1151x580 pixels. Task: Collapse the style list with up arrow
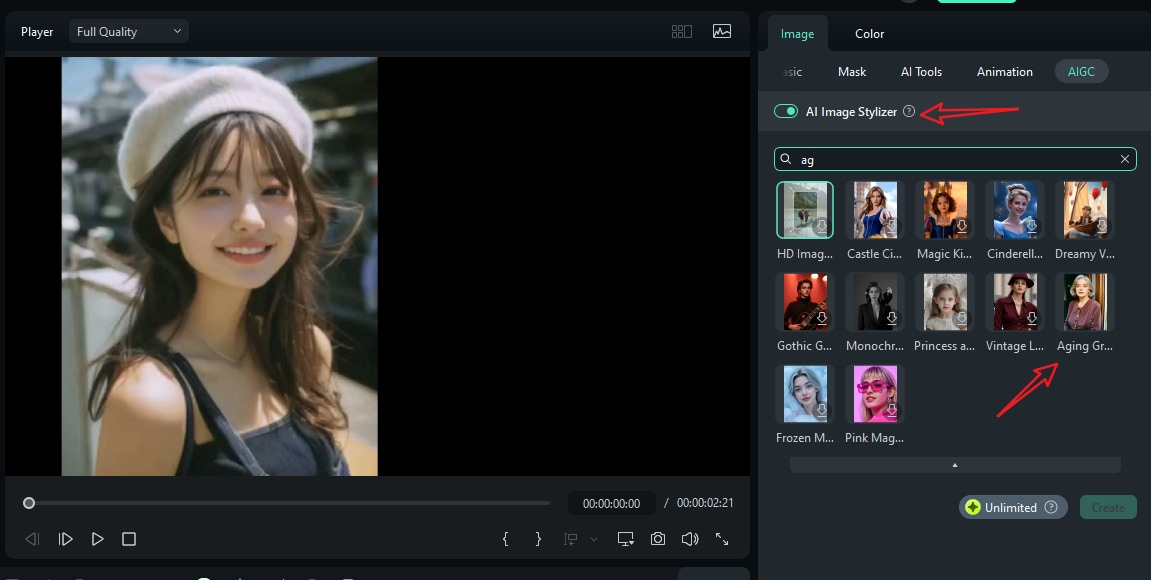955,465
